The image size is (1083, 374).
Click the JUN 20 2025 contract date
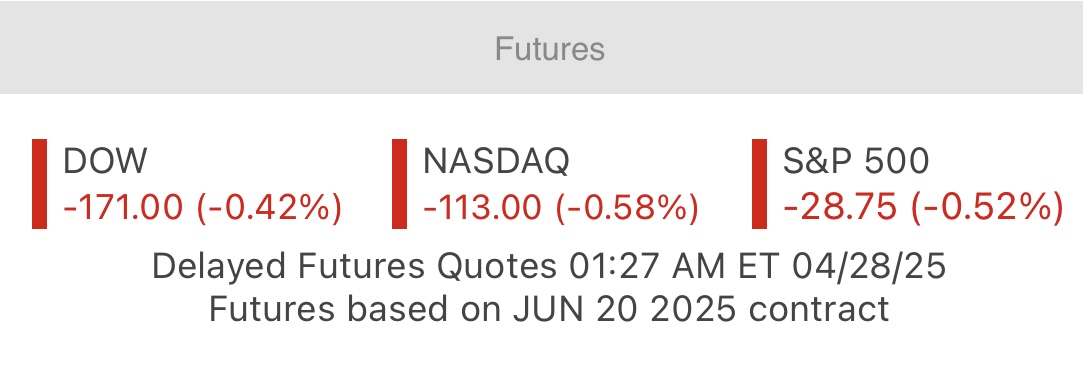624,308
